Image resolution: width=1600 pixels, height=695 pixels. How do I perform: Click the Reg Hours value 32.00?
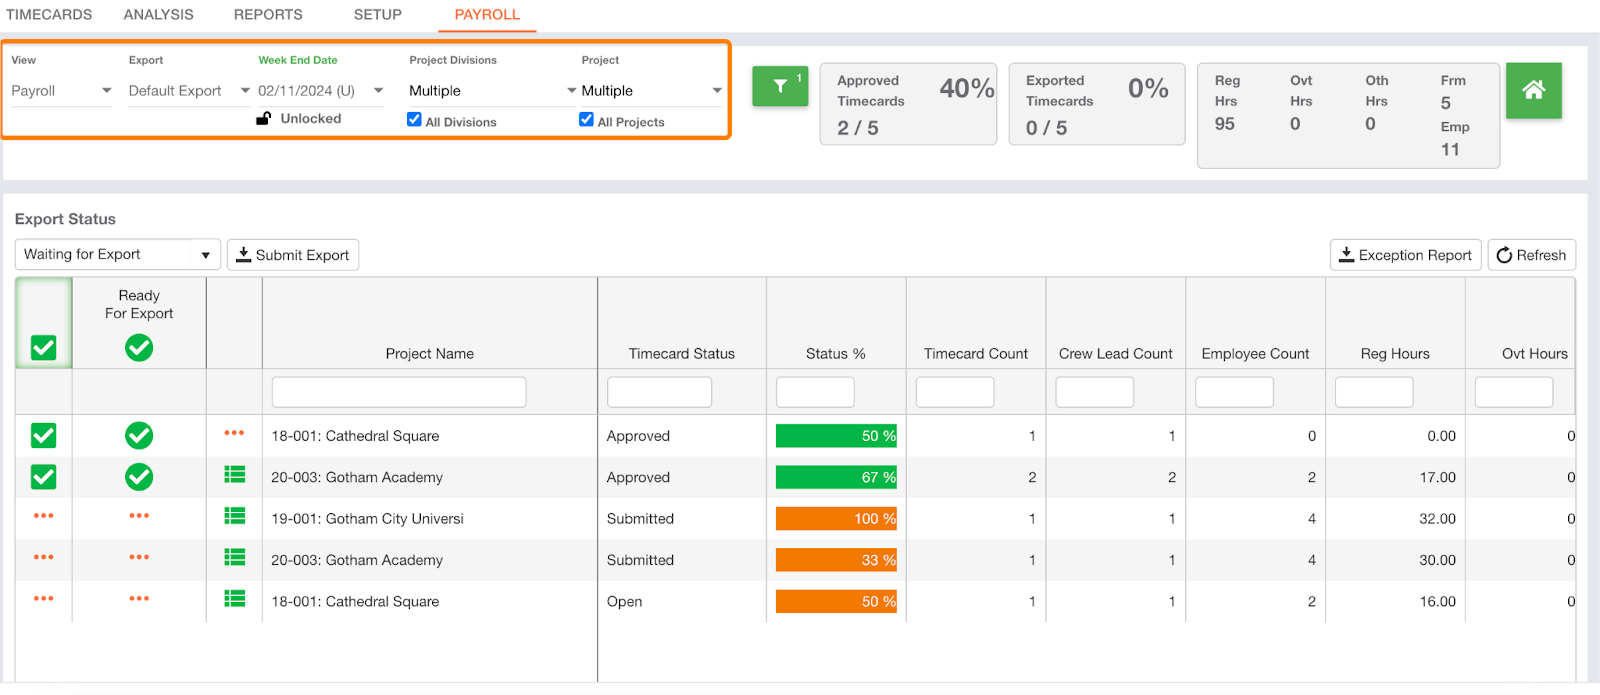point(1437,519)
